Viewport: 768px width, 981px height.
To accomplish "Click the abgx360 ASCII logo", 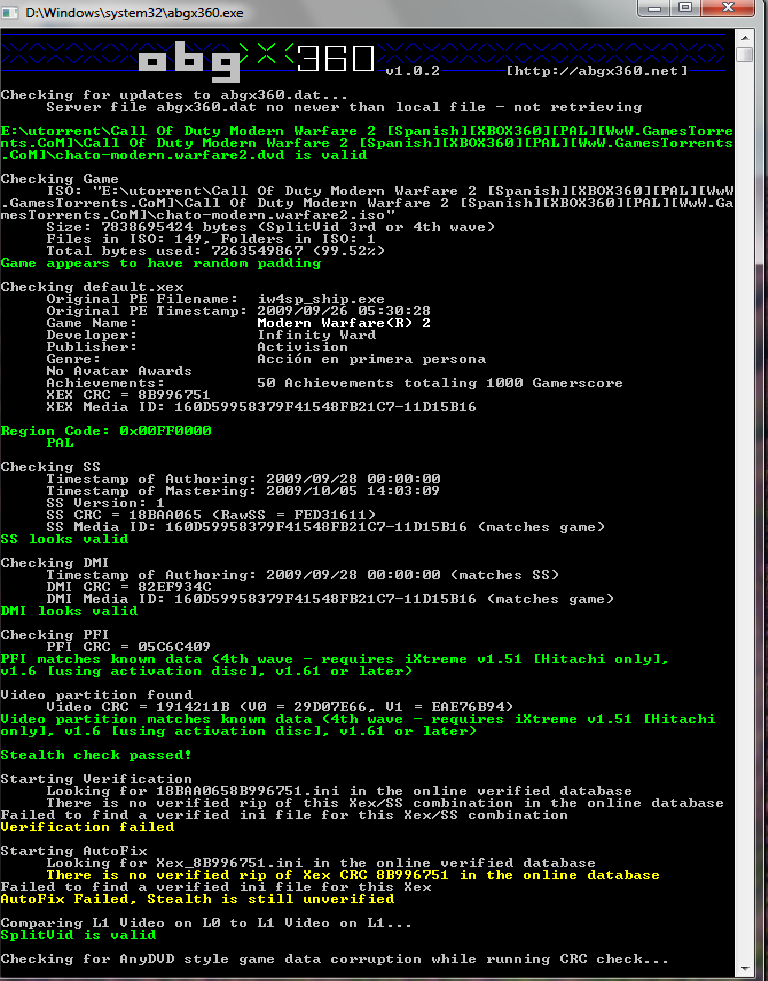I will click(x=256, y=63).
